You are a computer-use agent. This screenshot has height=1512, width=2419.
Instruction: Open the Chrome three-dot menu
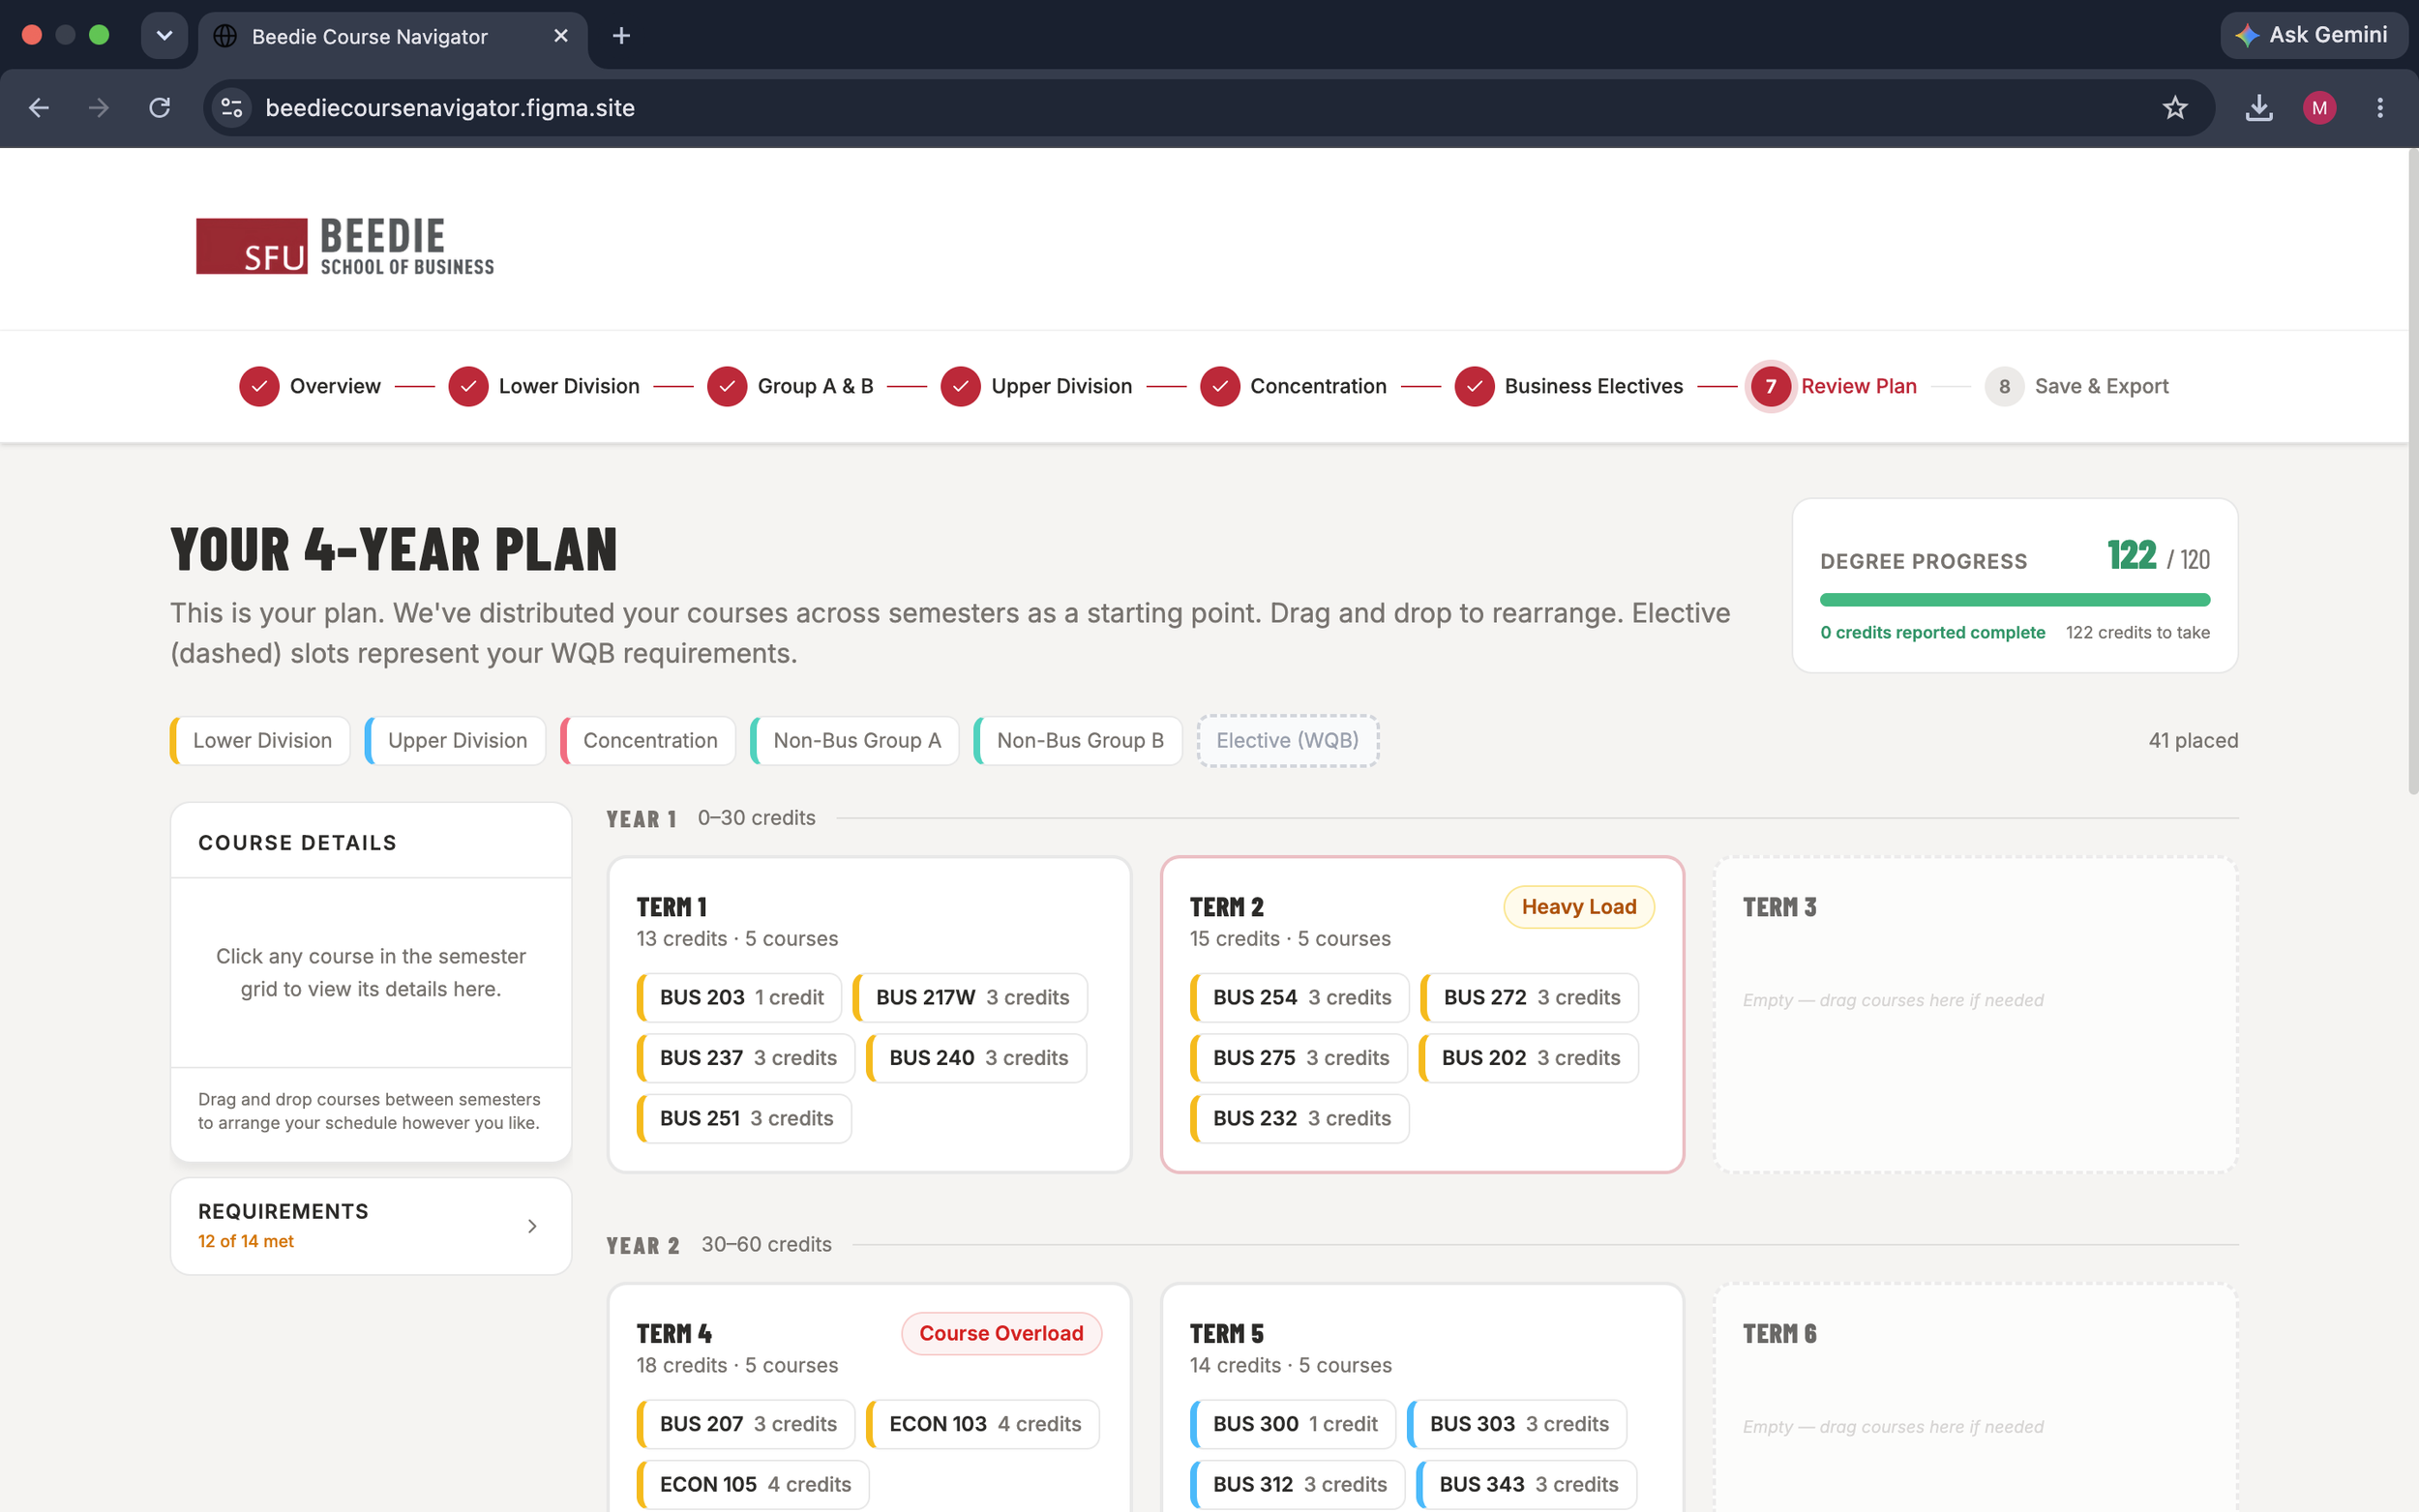click(x=2380, y=107)
